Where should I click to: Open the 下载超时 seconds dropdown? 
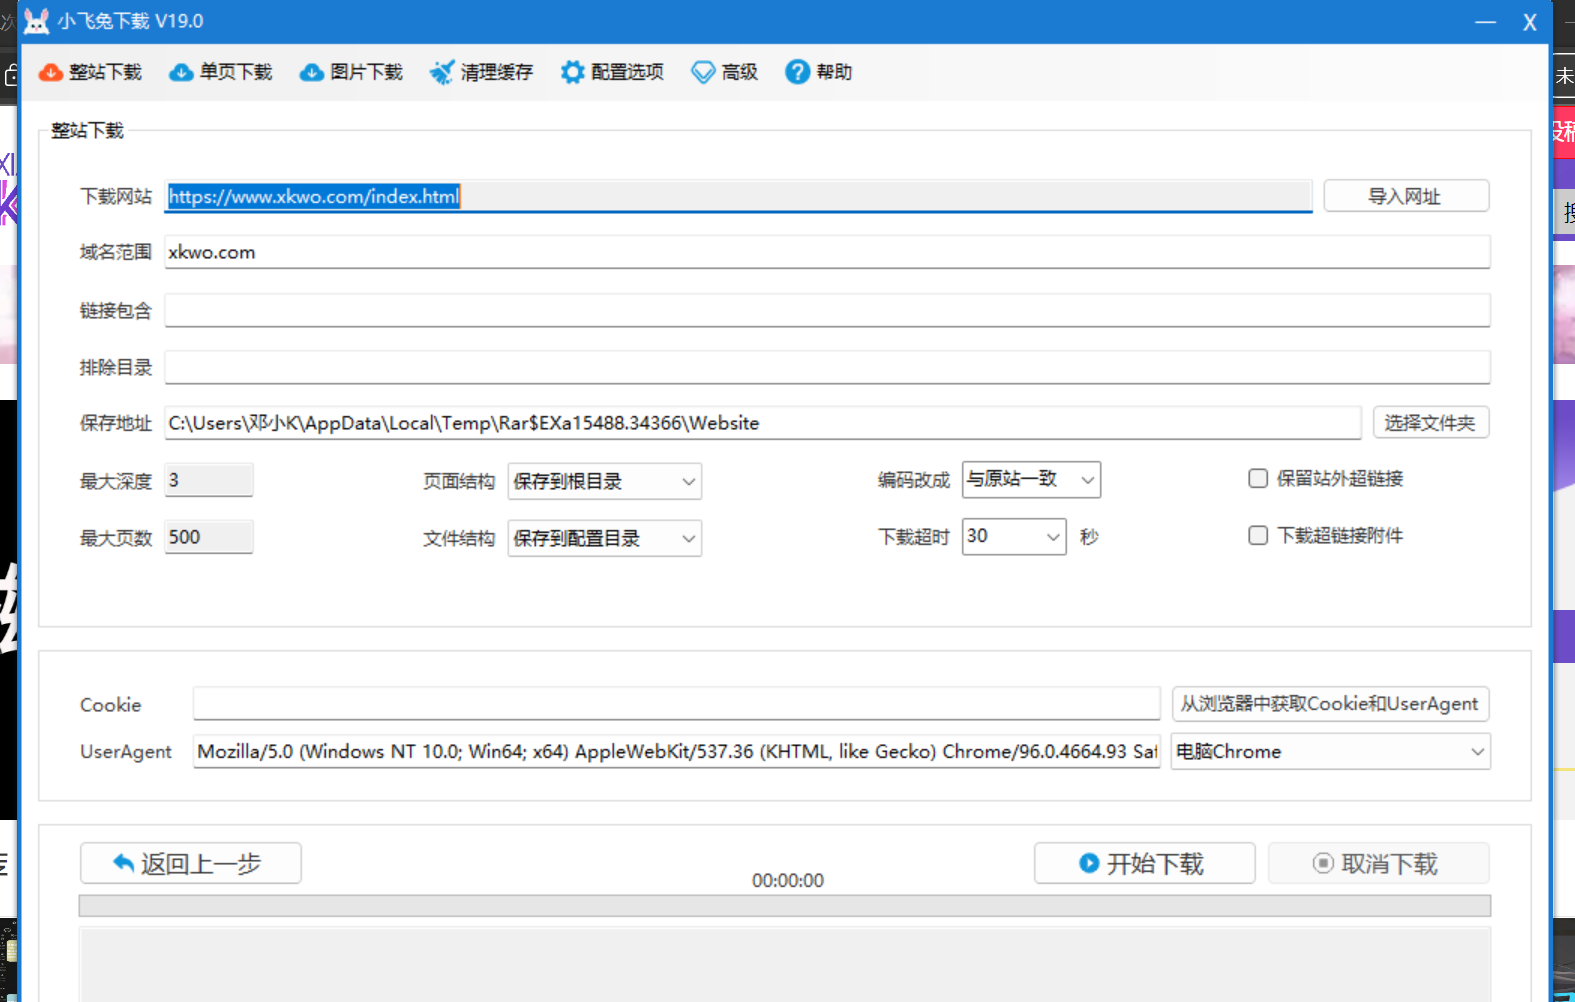coord(1013,537)
